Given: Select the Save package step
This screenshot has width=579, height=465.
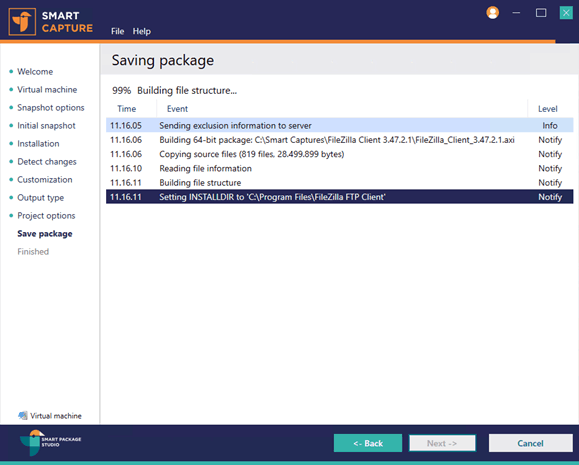Looking at the screenshot, I should tap(45, 234).
